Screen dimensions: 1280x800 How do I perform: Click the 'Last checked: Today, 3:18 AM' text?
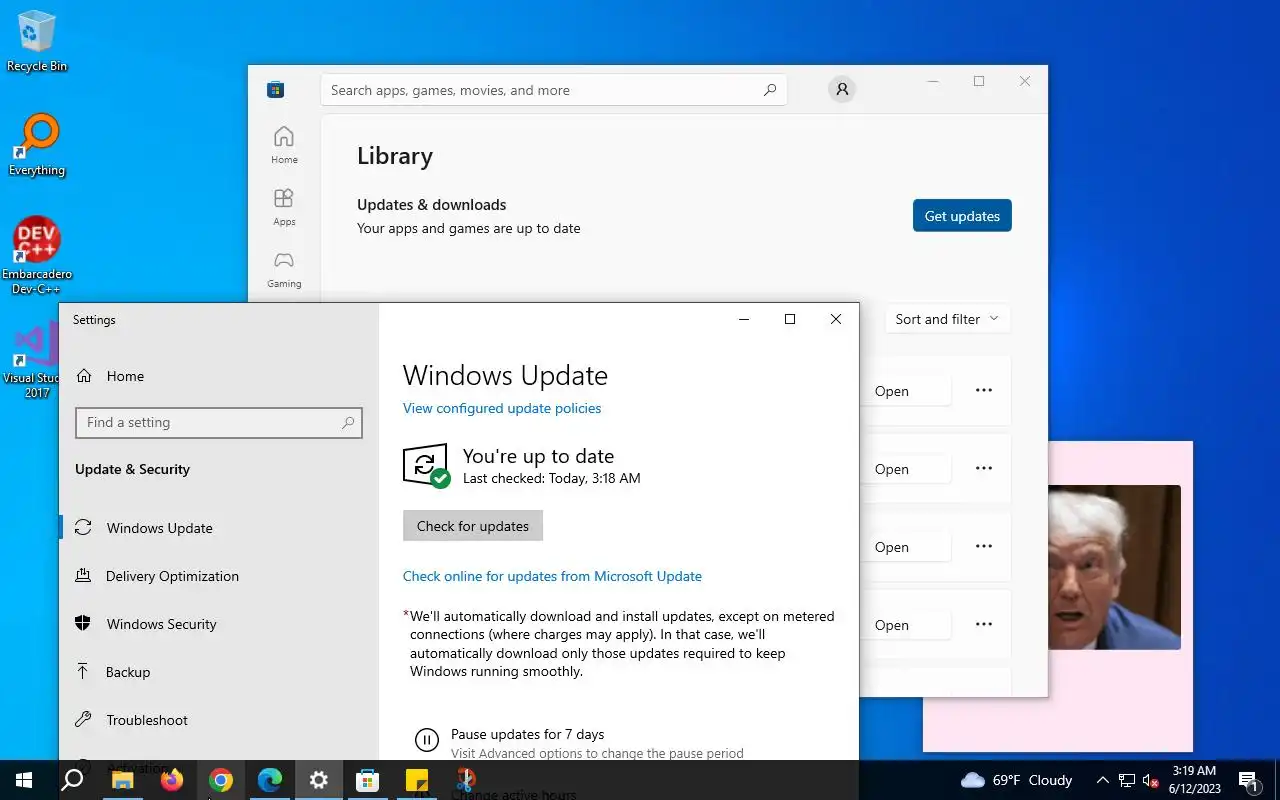(x=551, y=478)
